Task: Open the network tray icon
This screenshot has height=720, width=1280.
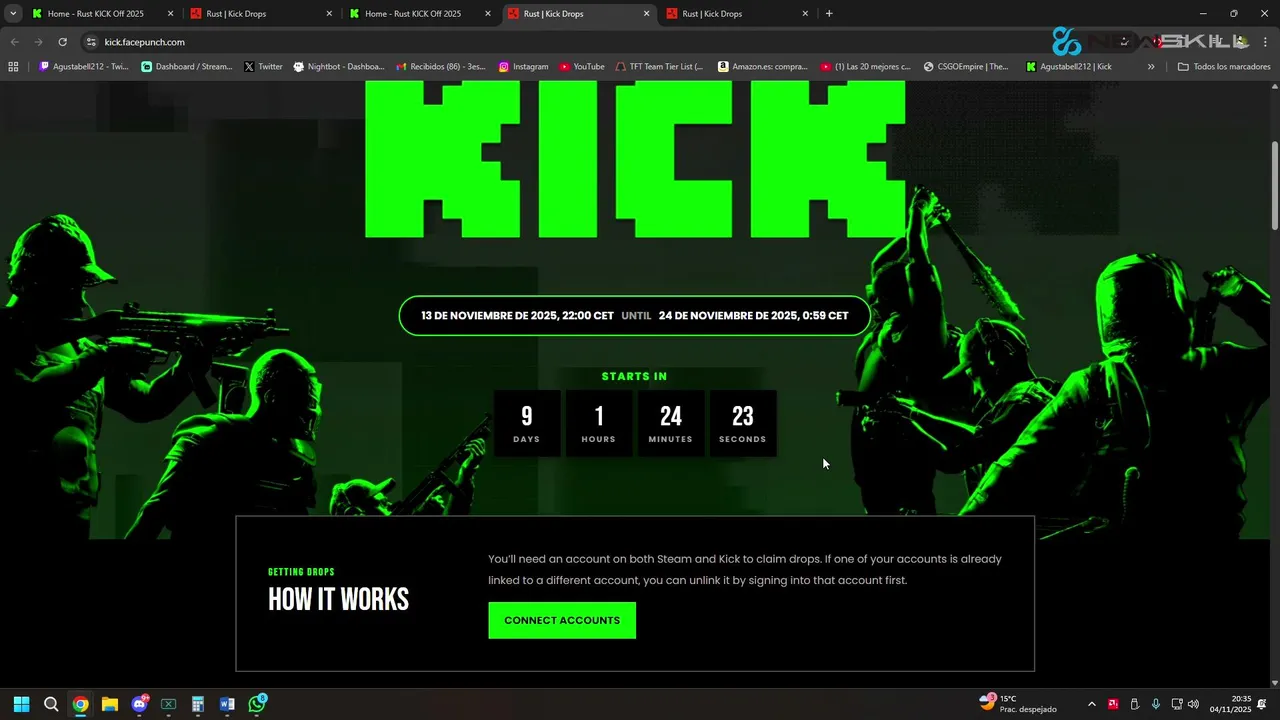Action: click(x=1177, y=704)
